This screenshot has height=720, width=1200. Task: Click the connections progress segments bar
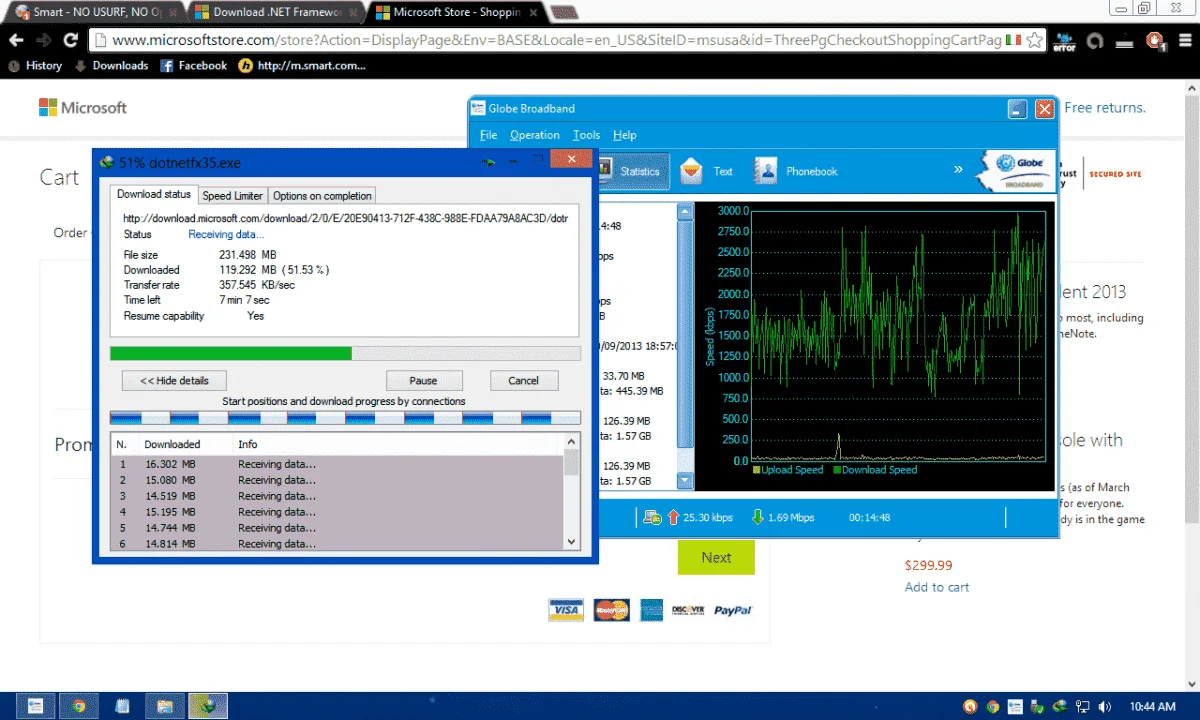[345, 418]
